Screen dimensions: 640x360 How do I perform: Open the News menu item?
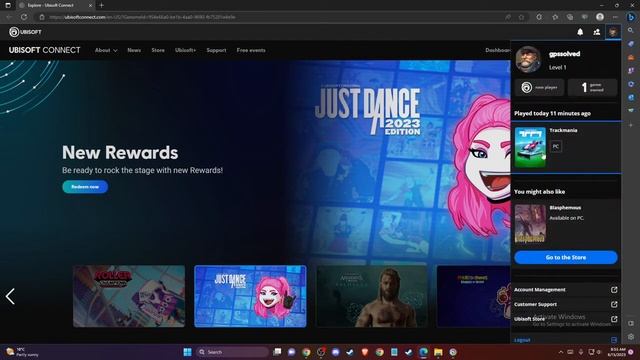134,50
